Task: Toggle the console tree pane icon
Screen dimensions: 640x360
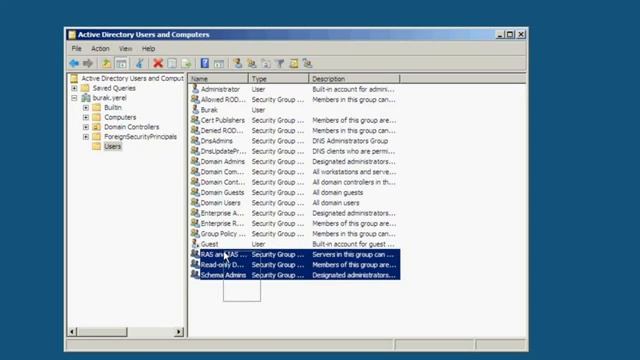Action: pos(121,63)
